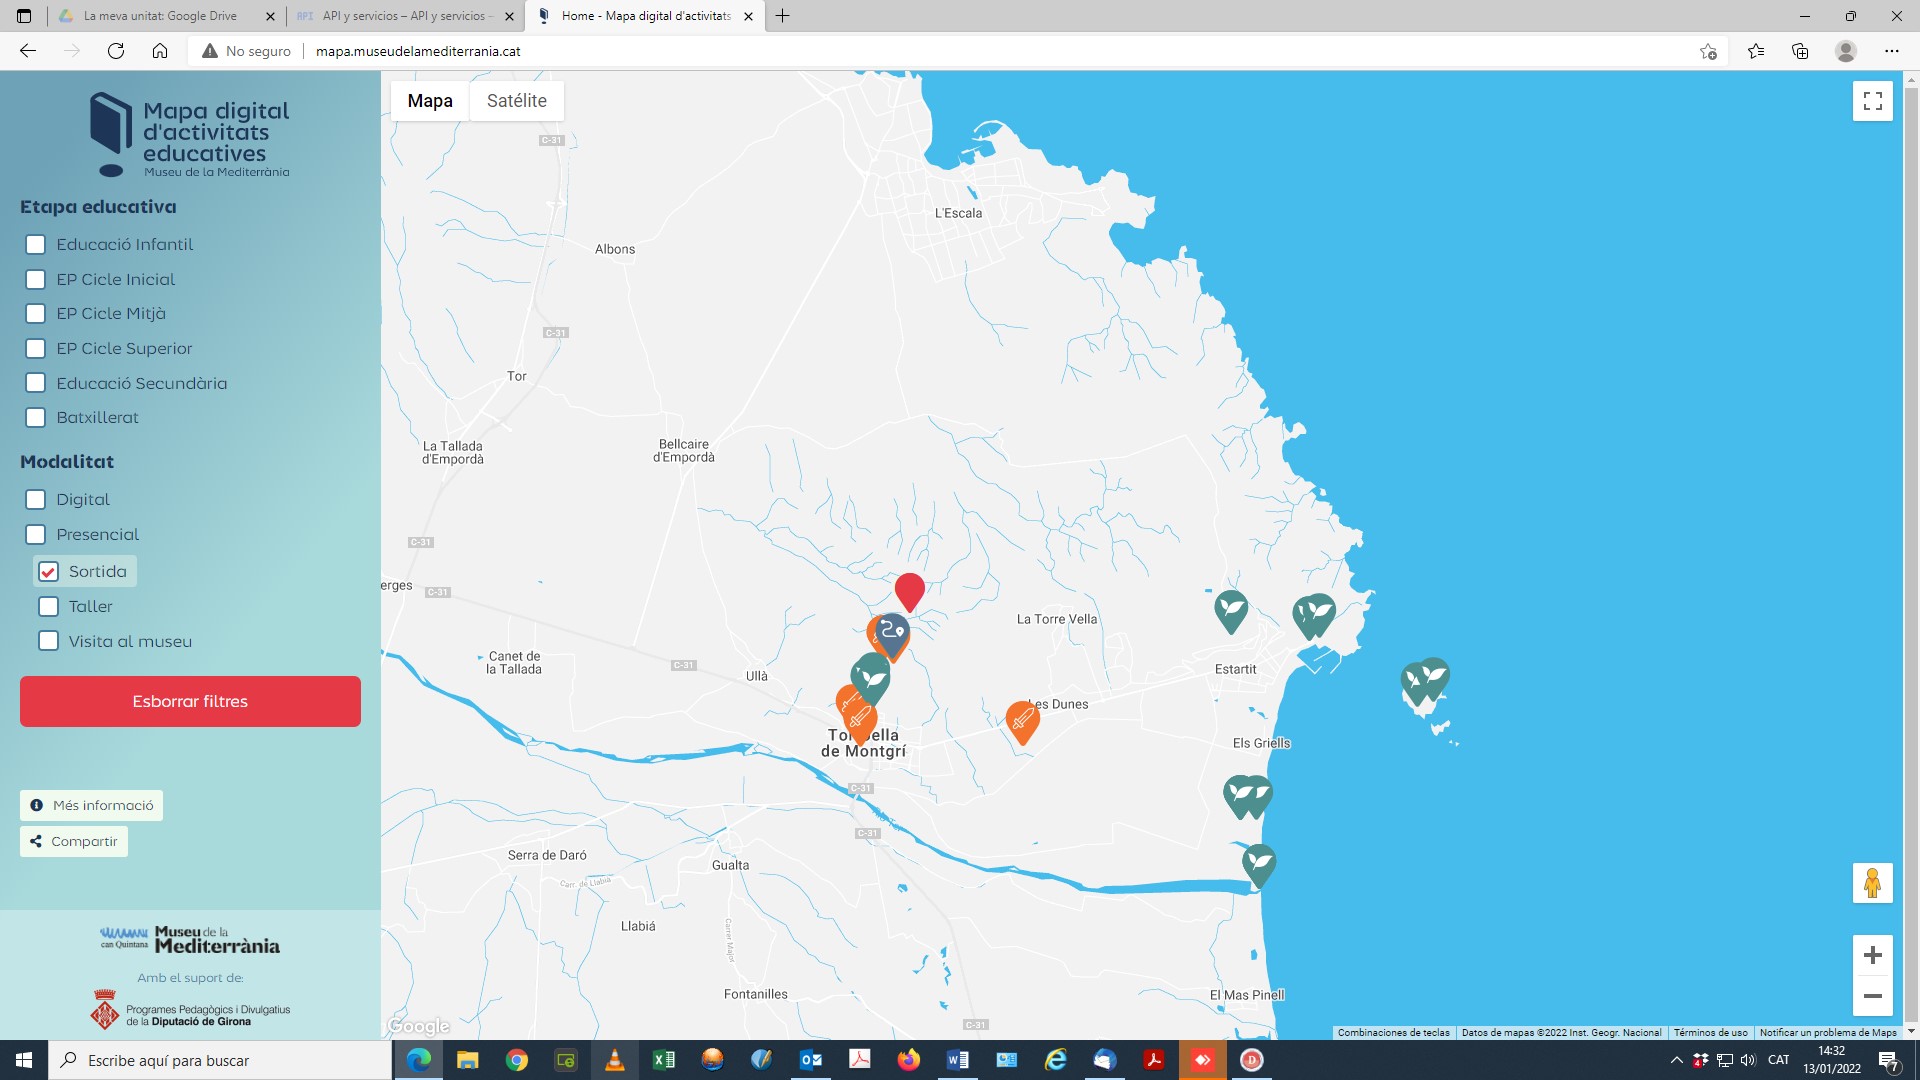The width and height of the screenshot is (1920, 1080).
Task: Activate Street View with the Pegman icon
Action: [1872, 883]
